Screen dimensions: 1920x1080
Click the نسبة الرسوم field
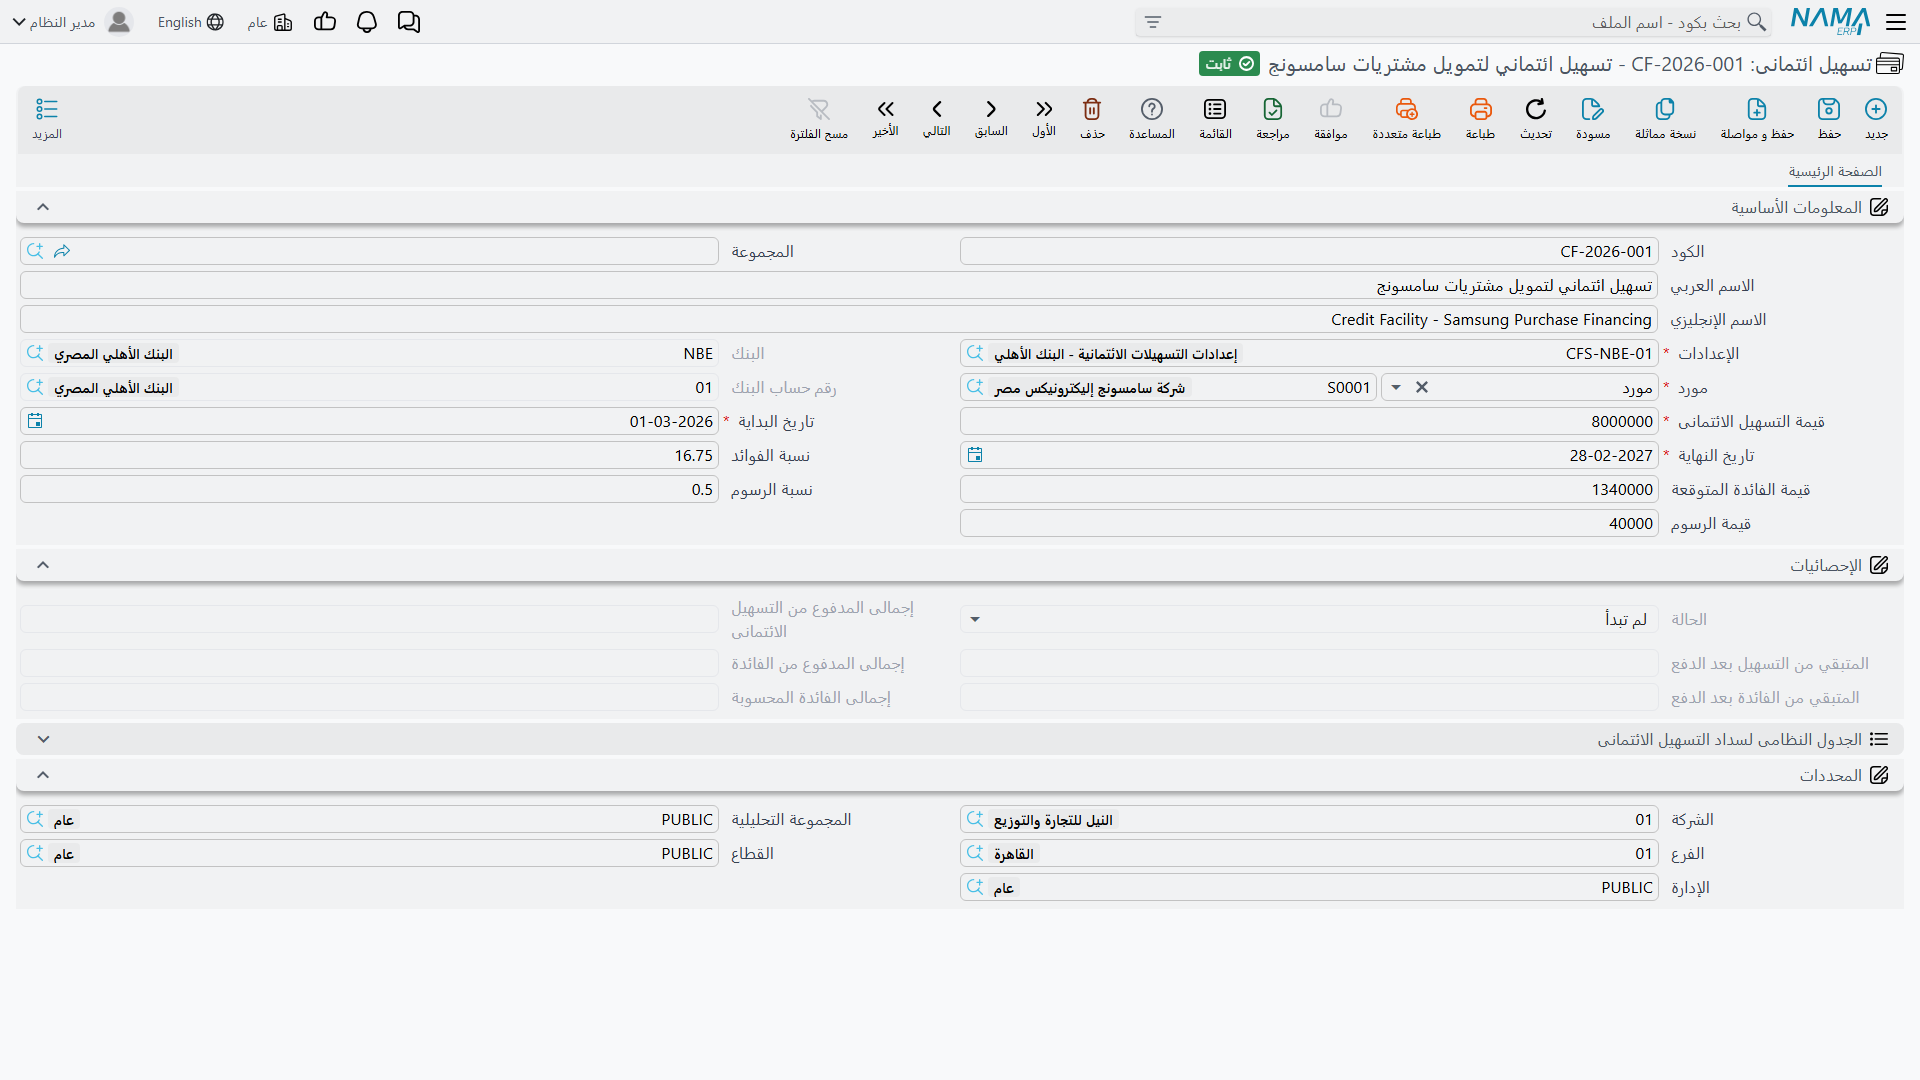click(369, 489)
